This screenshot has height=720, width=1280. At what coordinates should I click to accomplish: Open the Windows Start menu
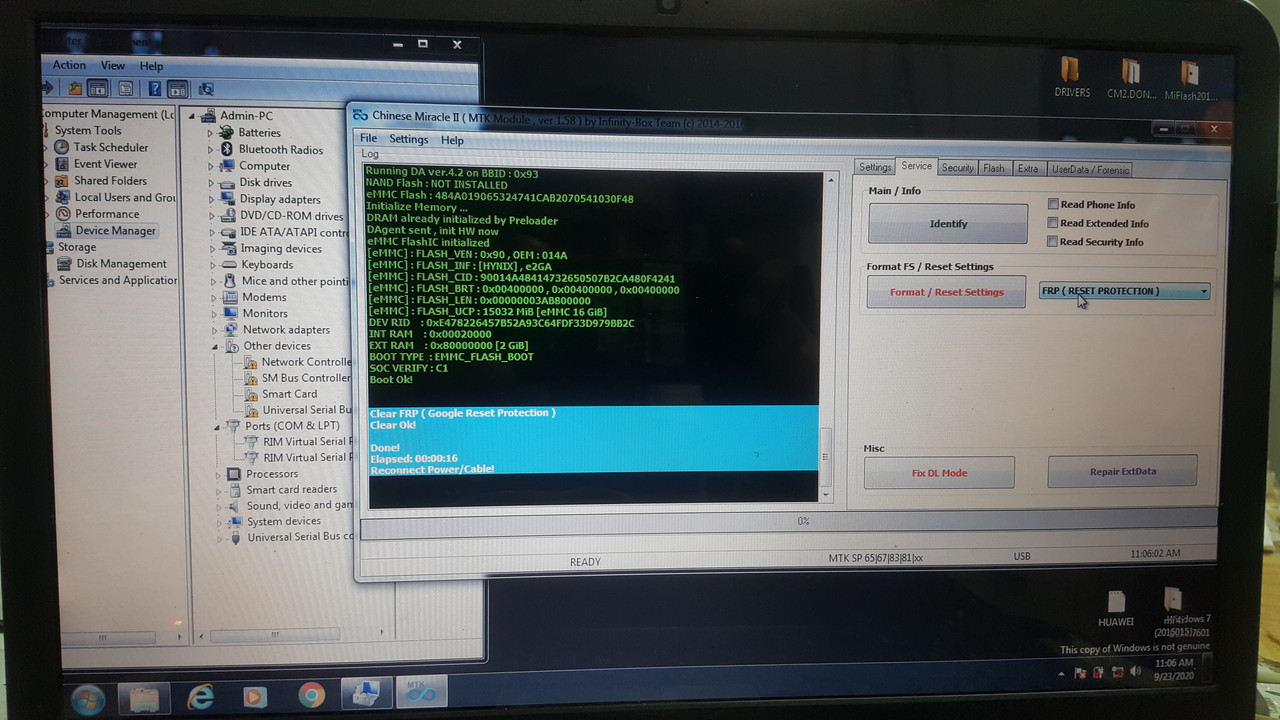(x=87, y=697)
